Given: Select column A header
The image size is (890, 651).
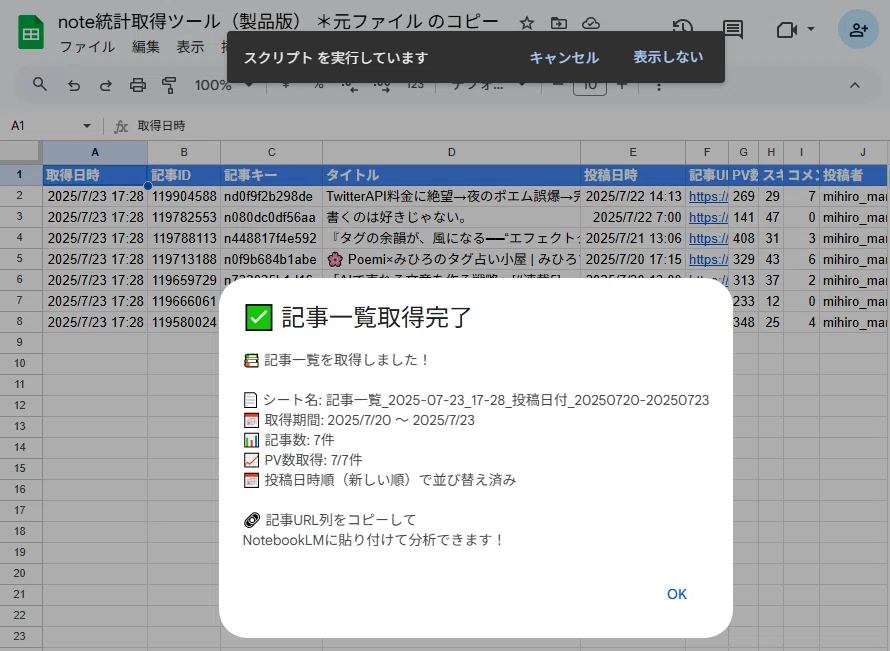Looking at the screenshot, I should 95,152.
